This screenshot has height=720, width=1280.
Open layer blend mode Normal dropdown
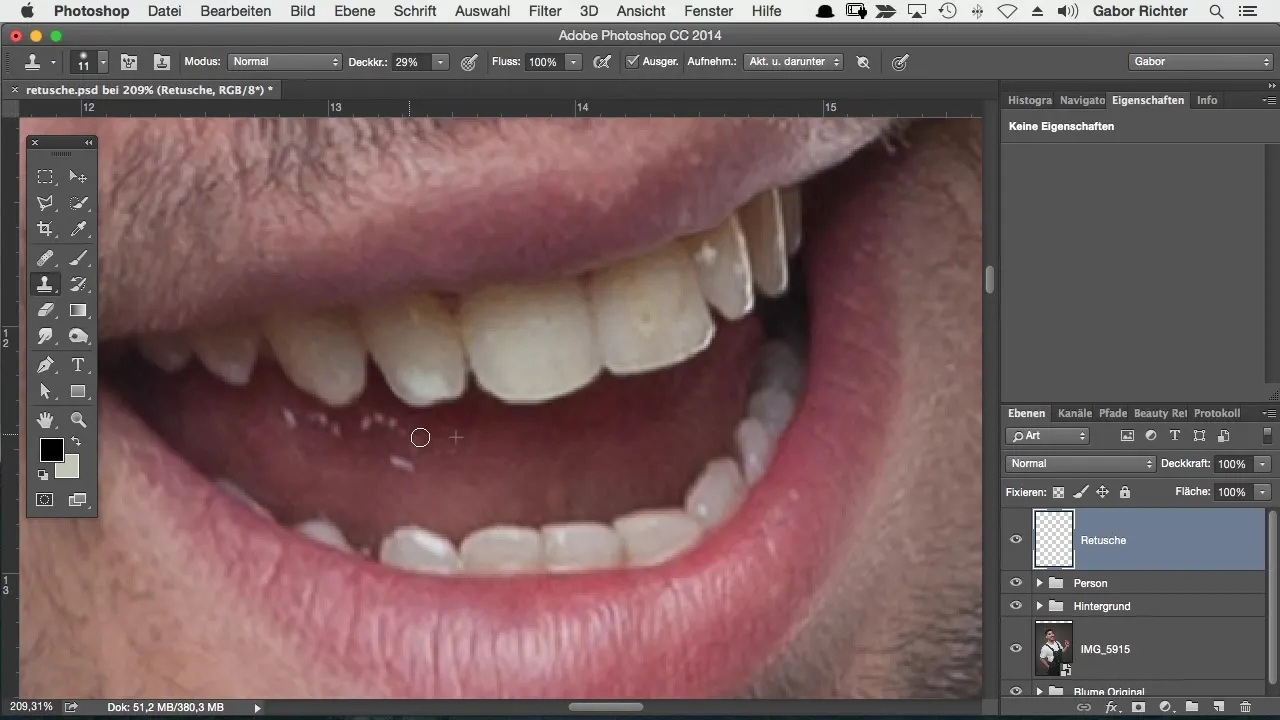[x=1080, y=464]
